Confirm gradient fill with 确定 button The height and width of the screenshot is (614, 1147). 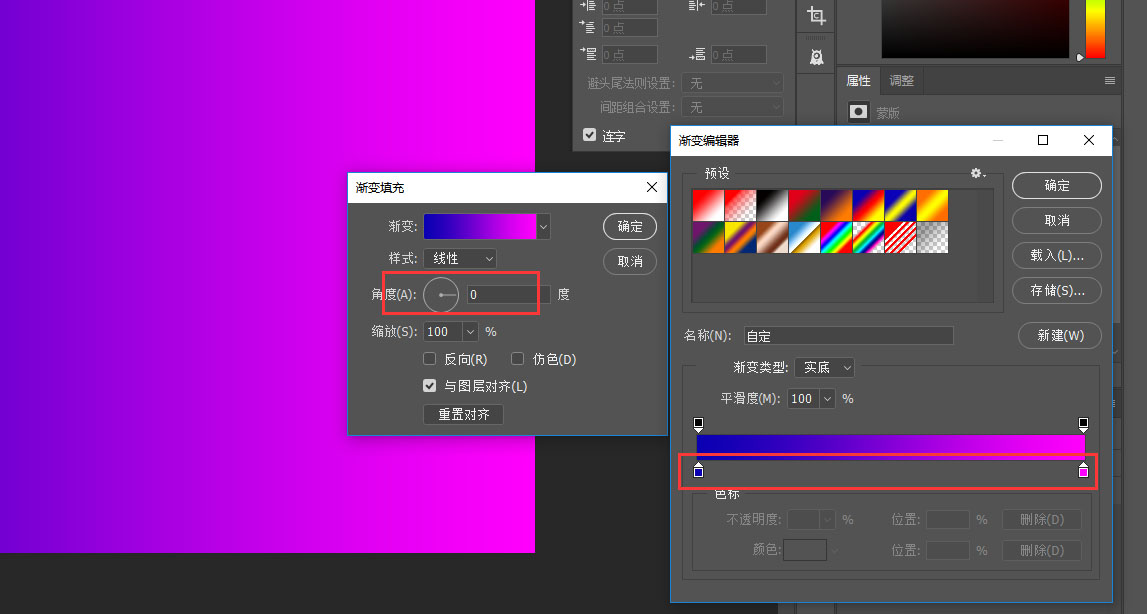click(630, 226)
